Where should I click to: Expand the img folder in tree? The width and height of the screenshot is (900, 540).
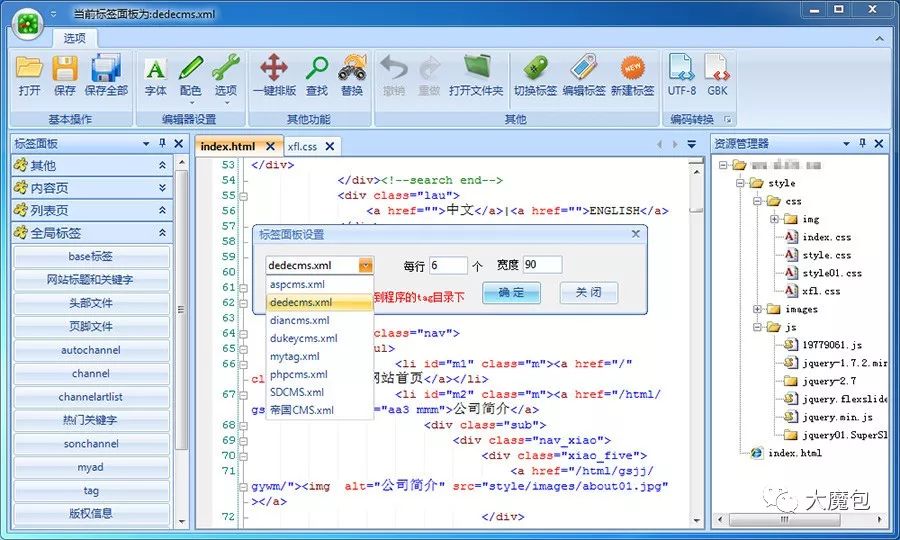point(774,219)
